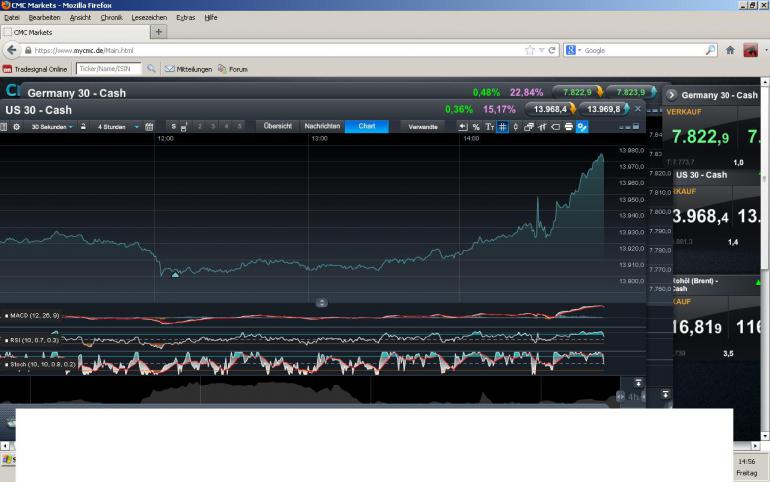Click the Ticker/Name/ISIN search field
The width and height of the screenshot is (770, 482).
click(x=109, y=69)
